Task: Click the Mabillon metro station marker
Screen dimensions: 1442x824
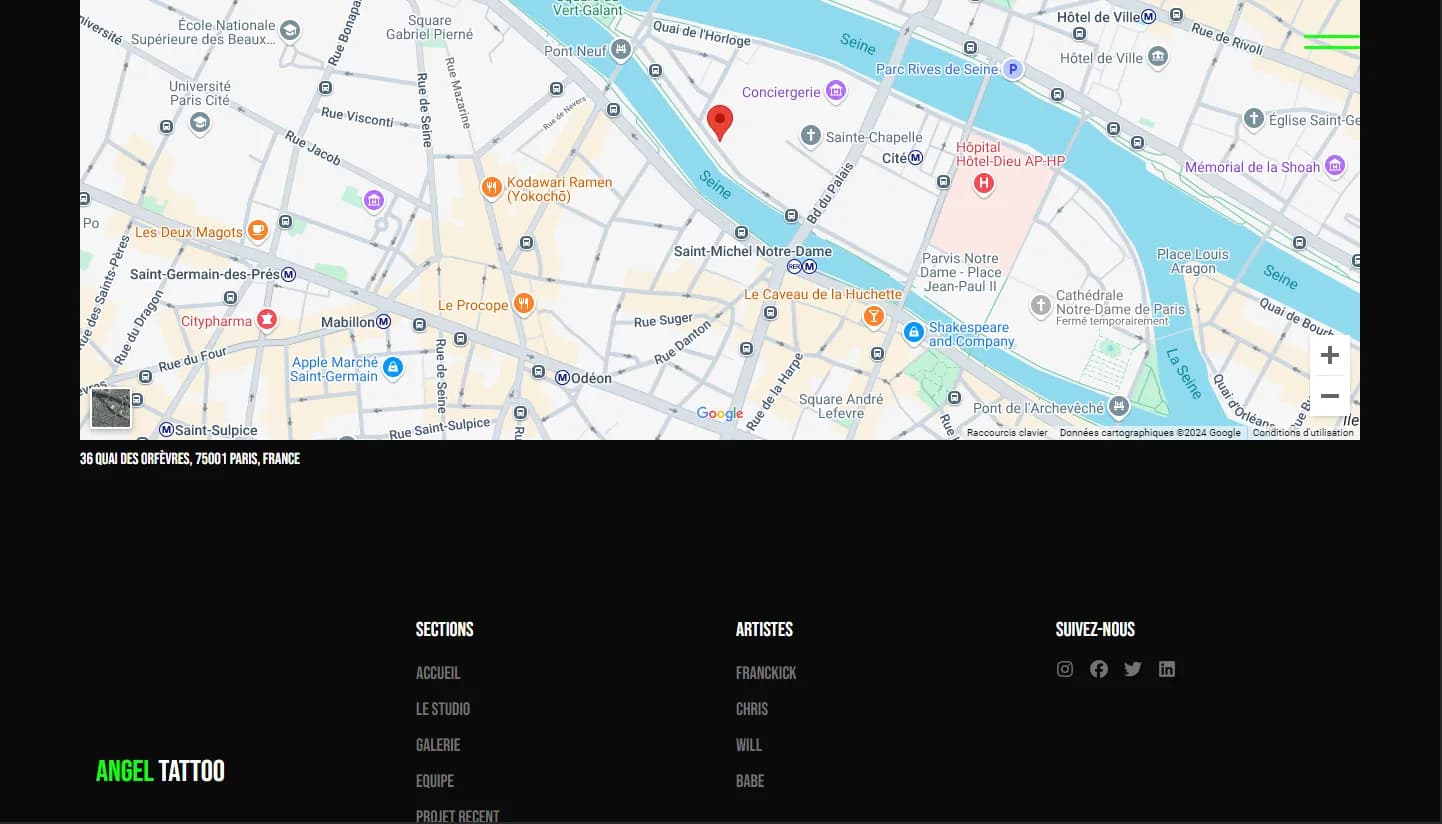Action: [x=383, y=322]
